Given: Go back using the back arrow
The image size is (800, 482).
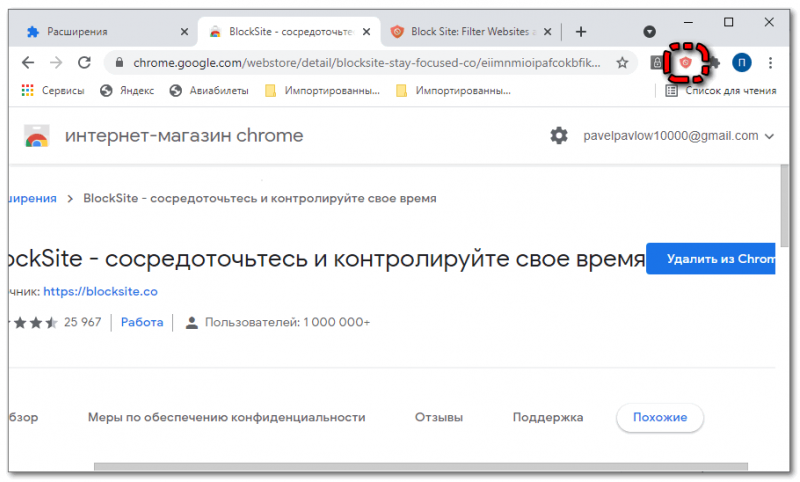Looking at the screenshot, I should click(28, 63).
